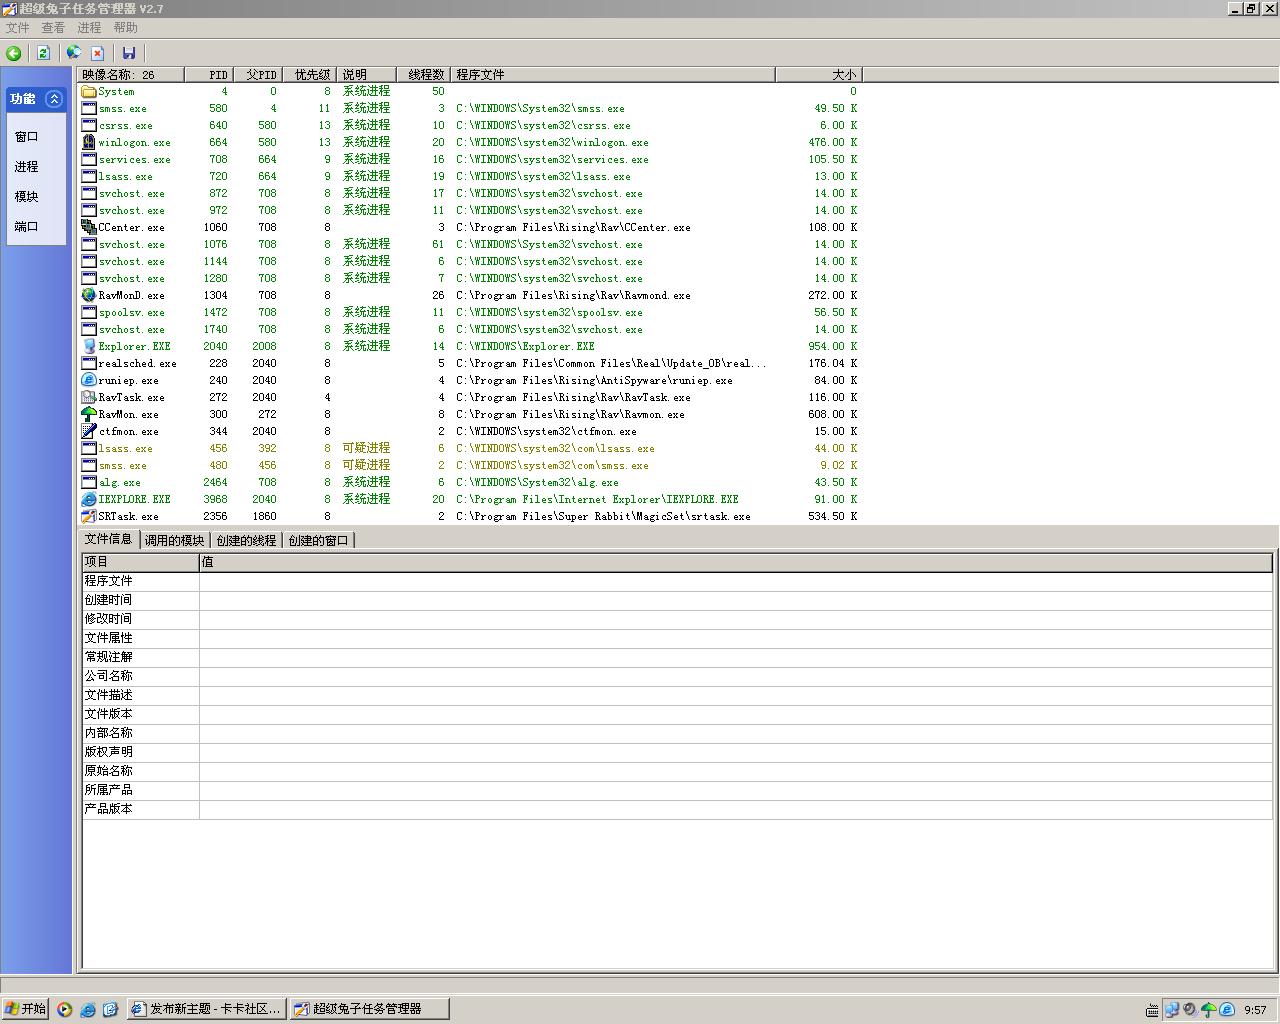Click the Explorer.EXE process icon
Screen dimensions: 1280x1024
tap(89, 346)
